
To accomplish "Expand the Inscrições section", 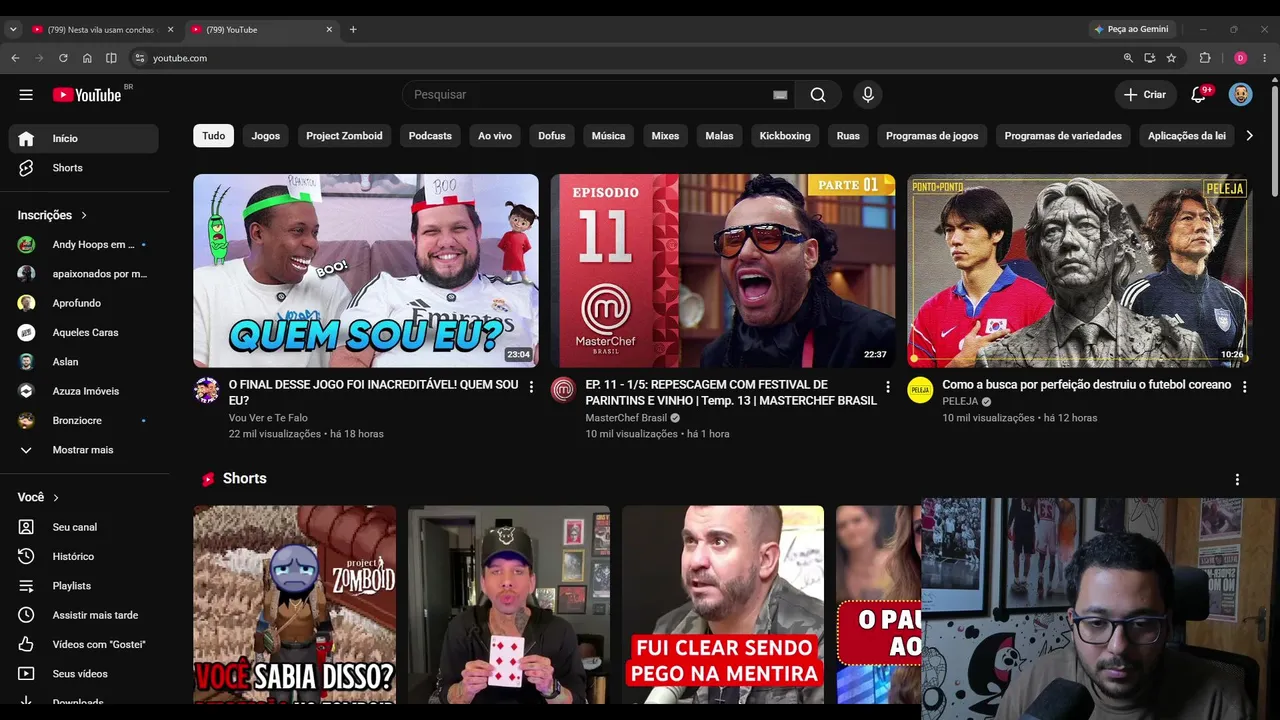I will tap(53, 215).
